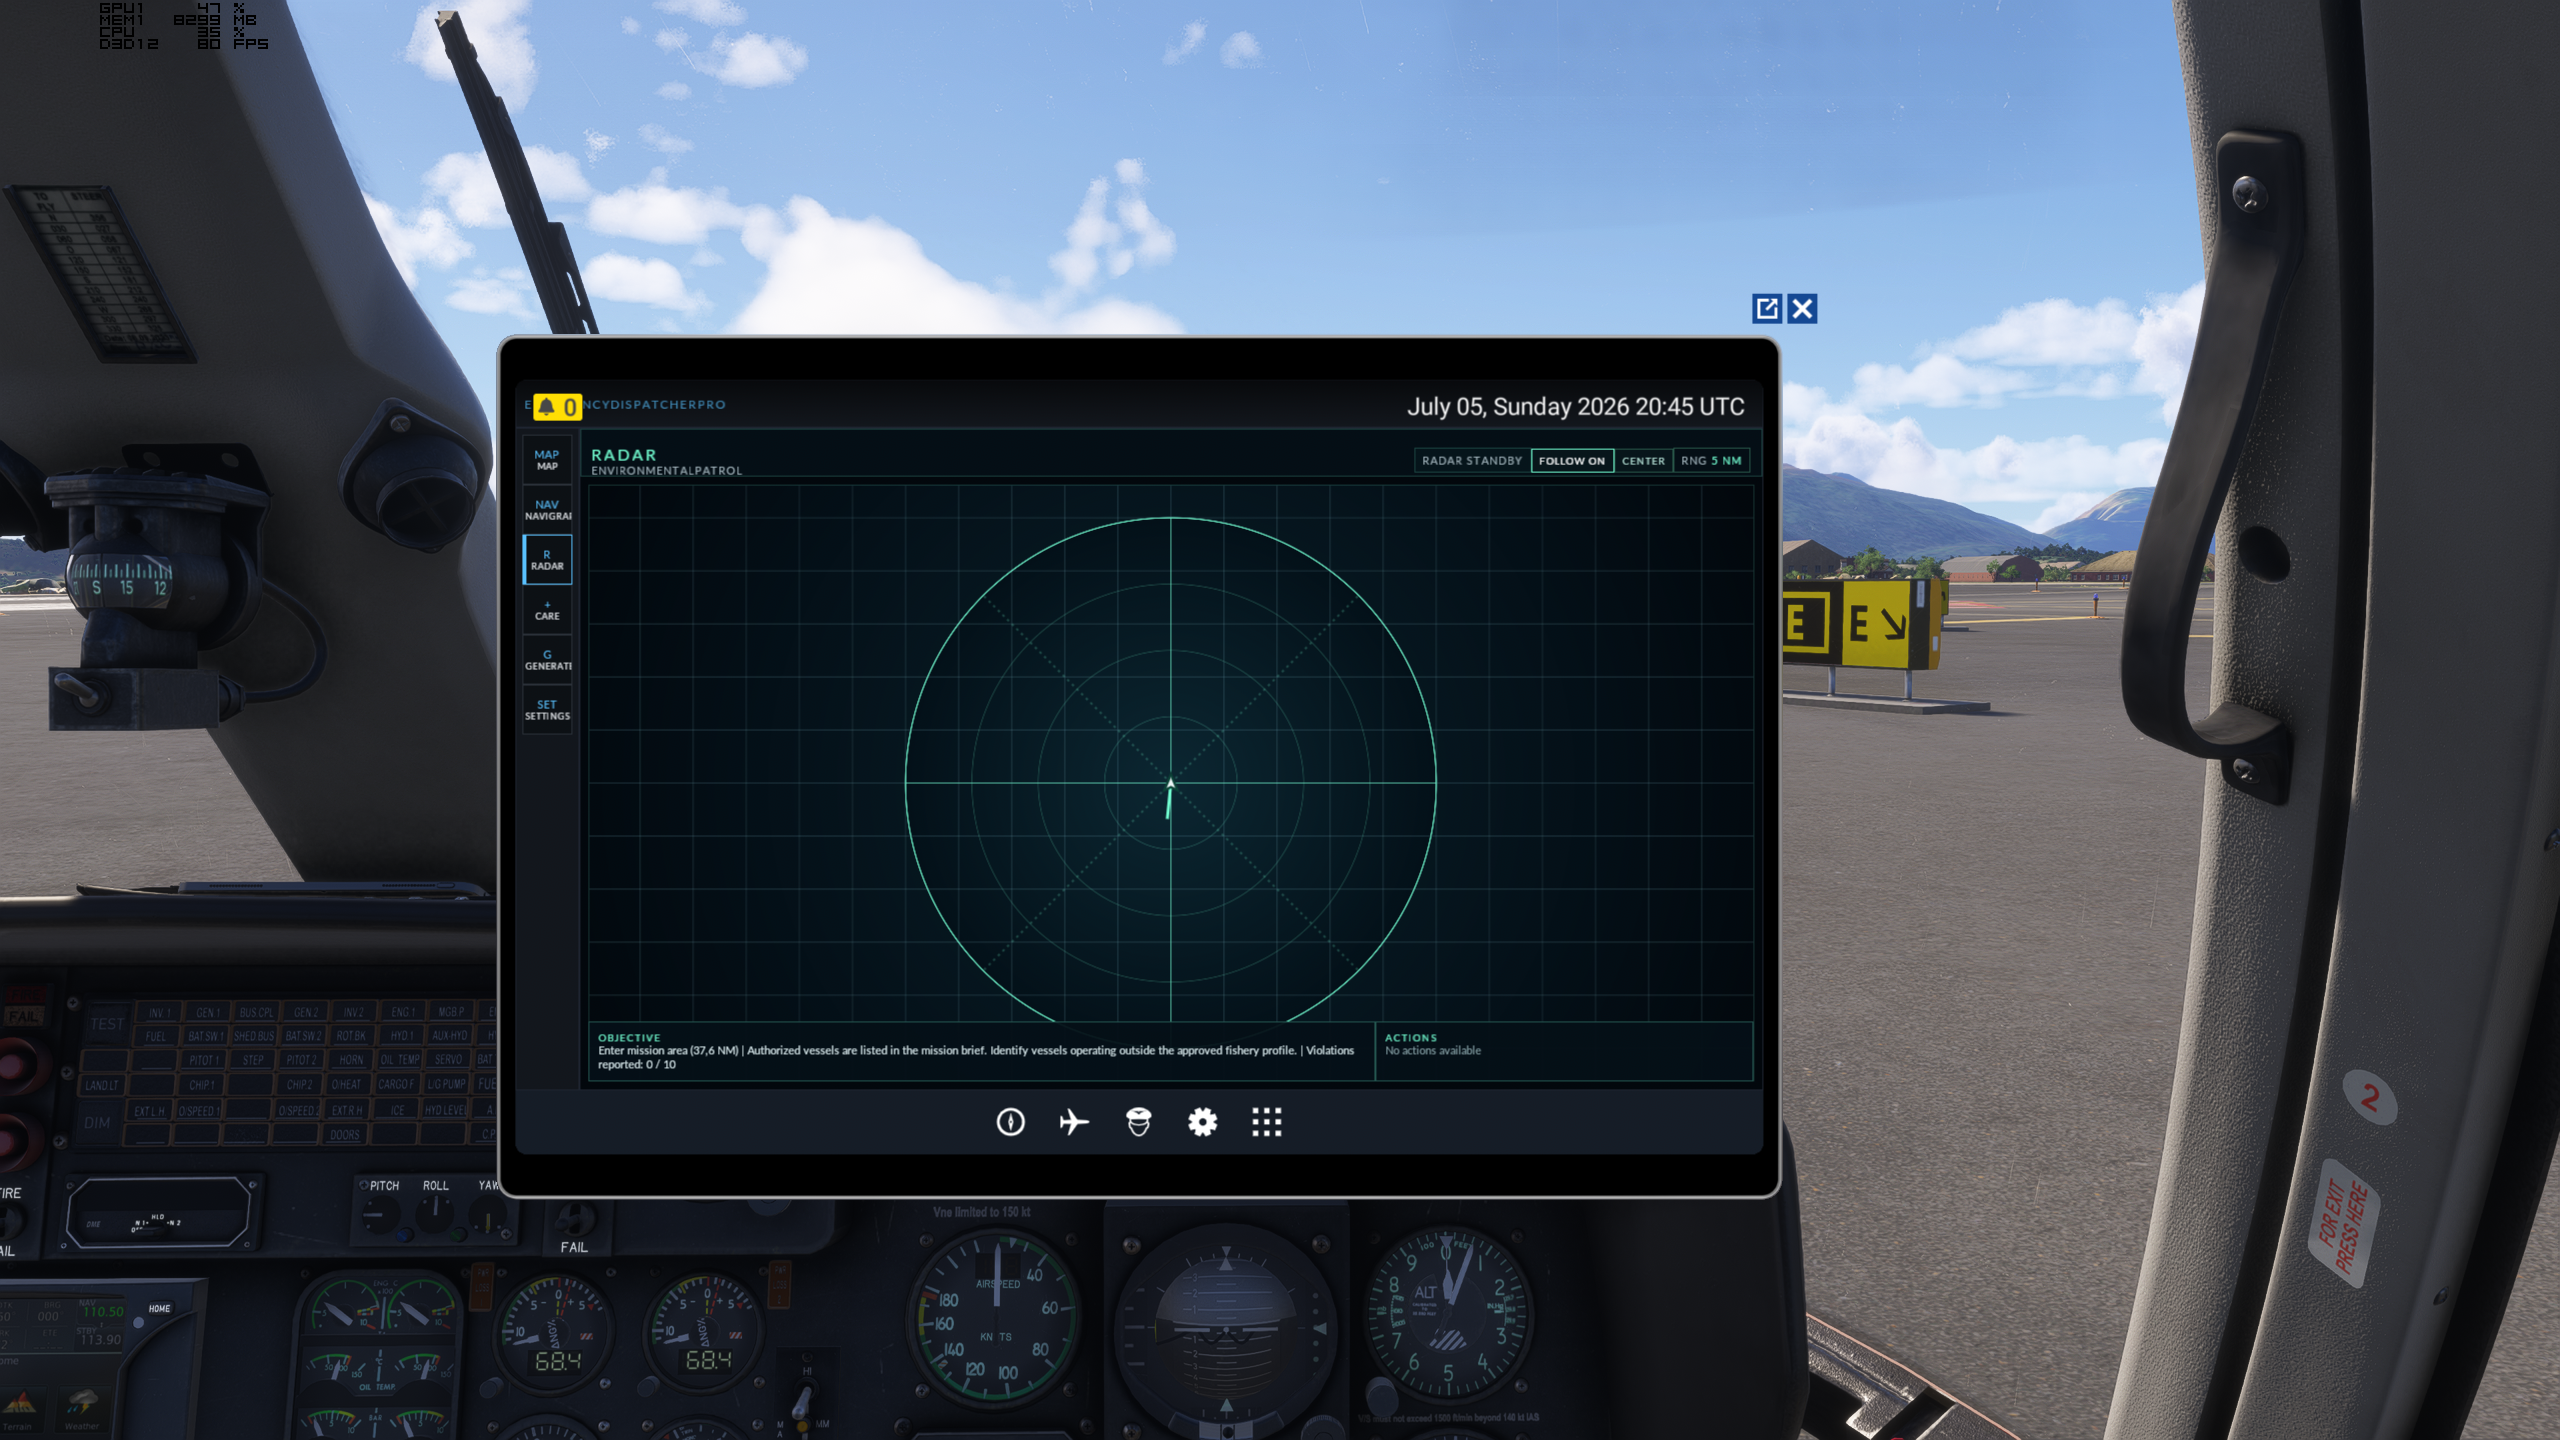Flip the HI toggle switch

(x=802, y=1400)
